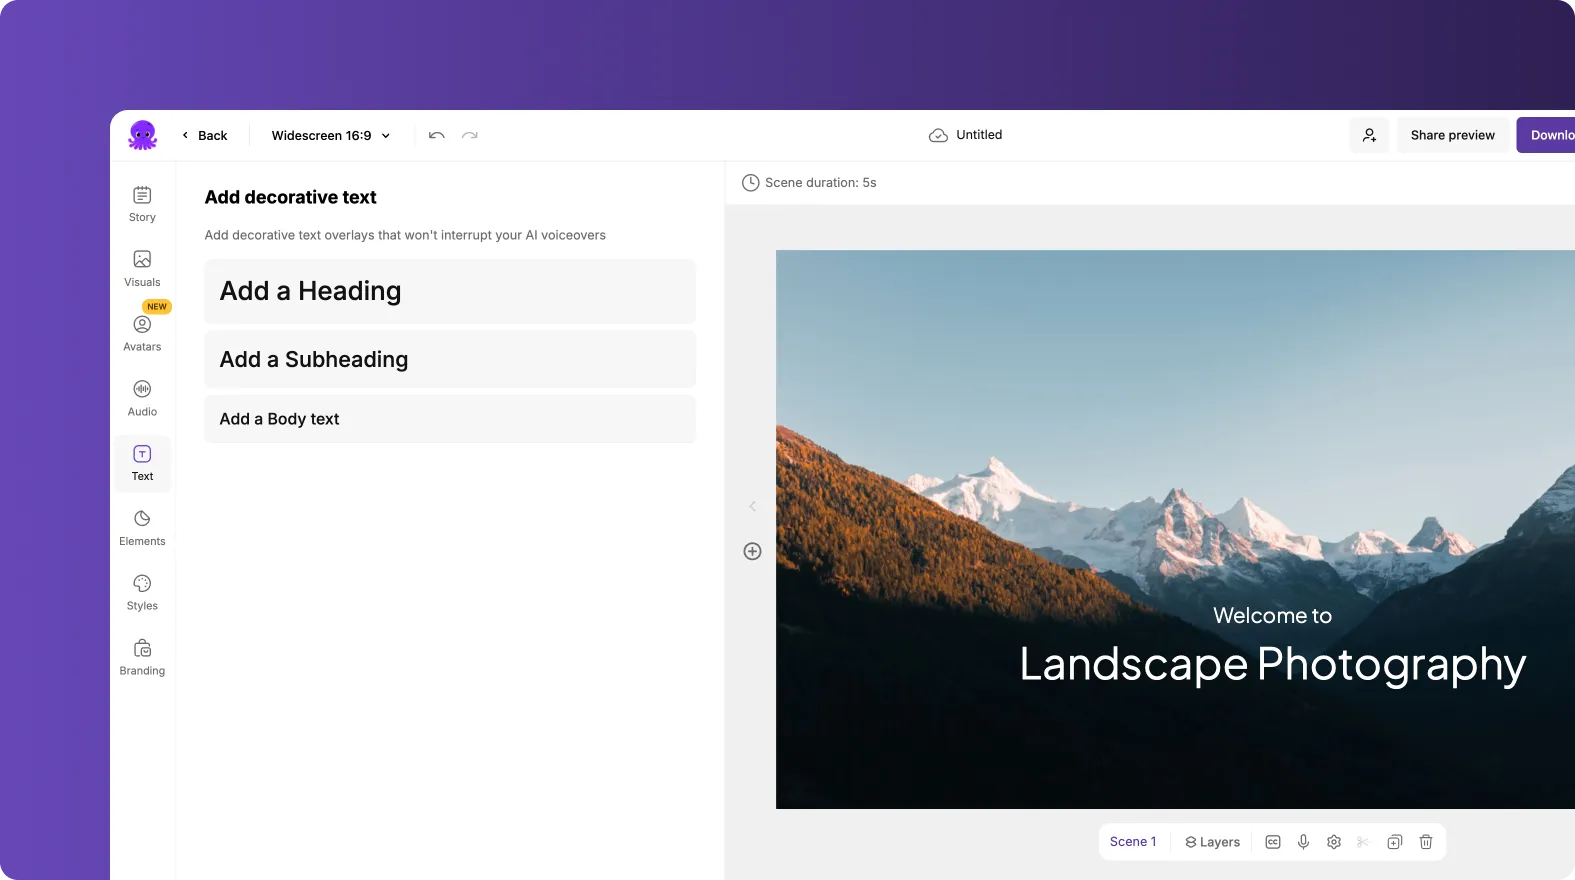1575x880 pixels.
Task: Open the Visuals panel
Action: tap(142, 268)
